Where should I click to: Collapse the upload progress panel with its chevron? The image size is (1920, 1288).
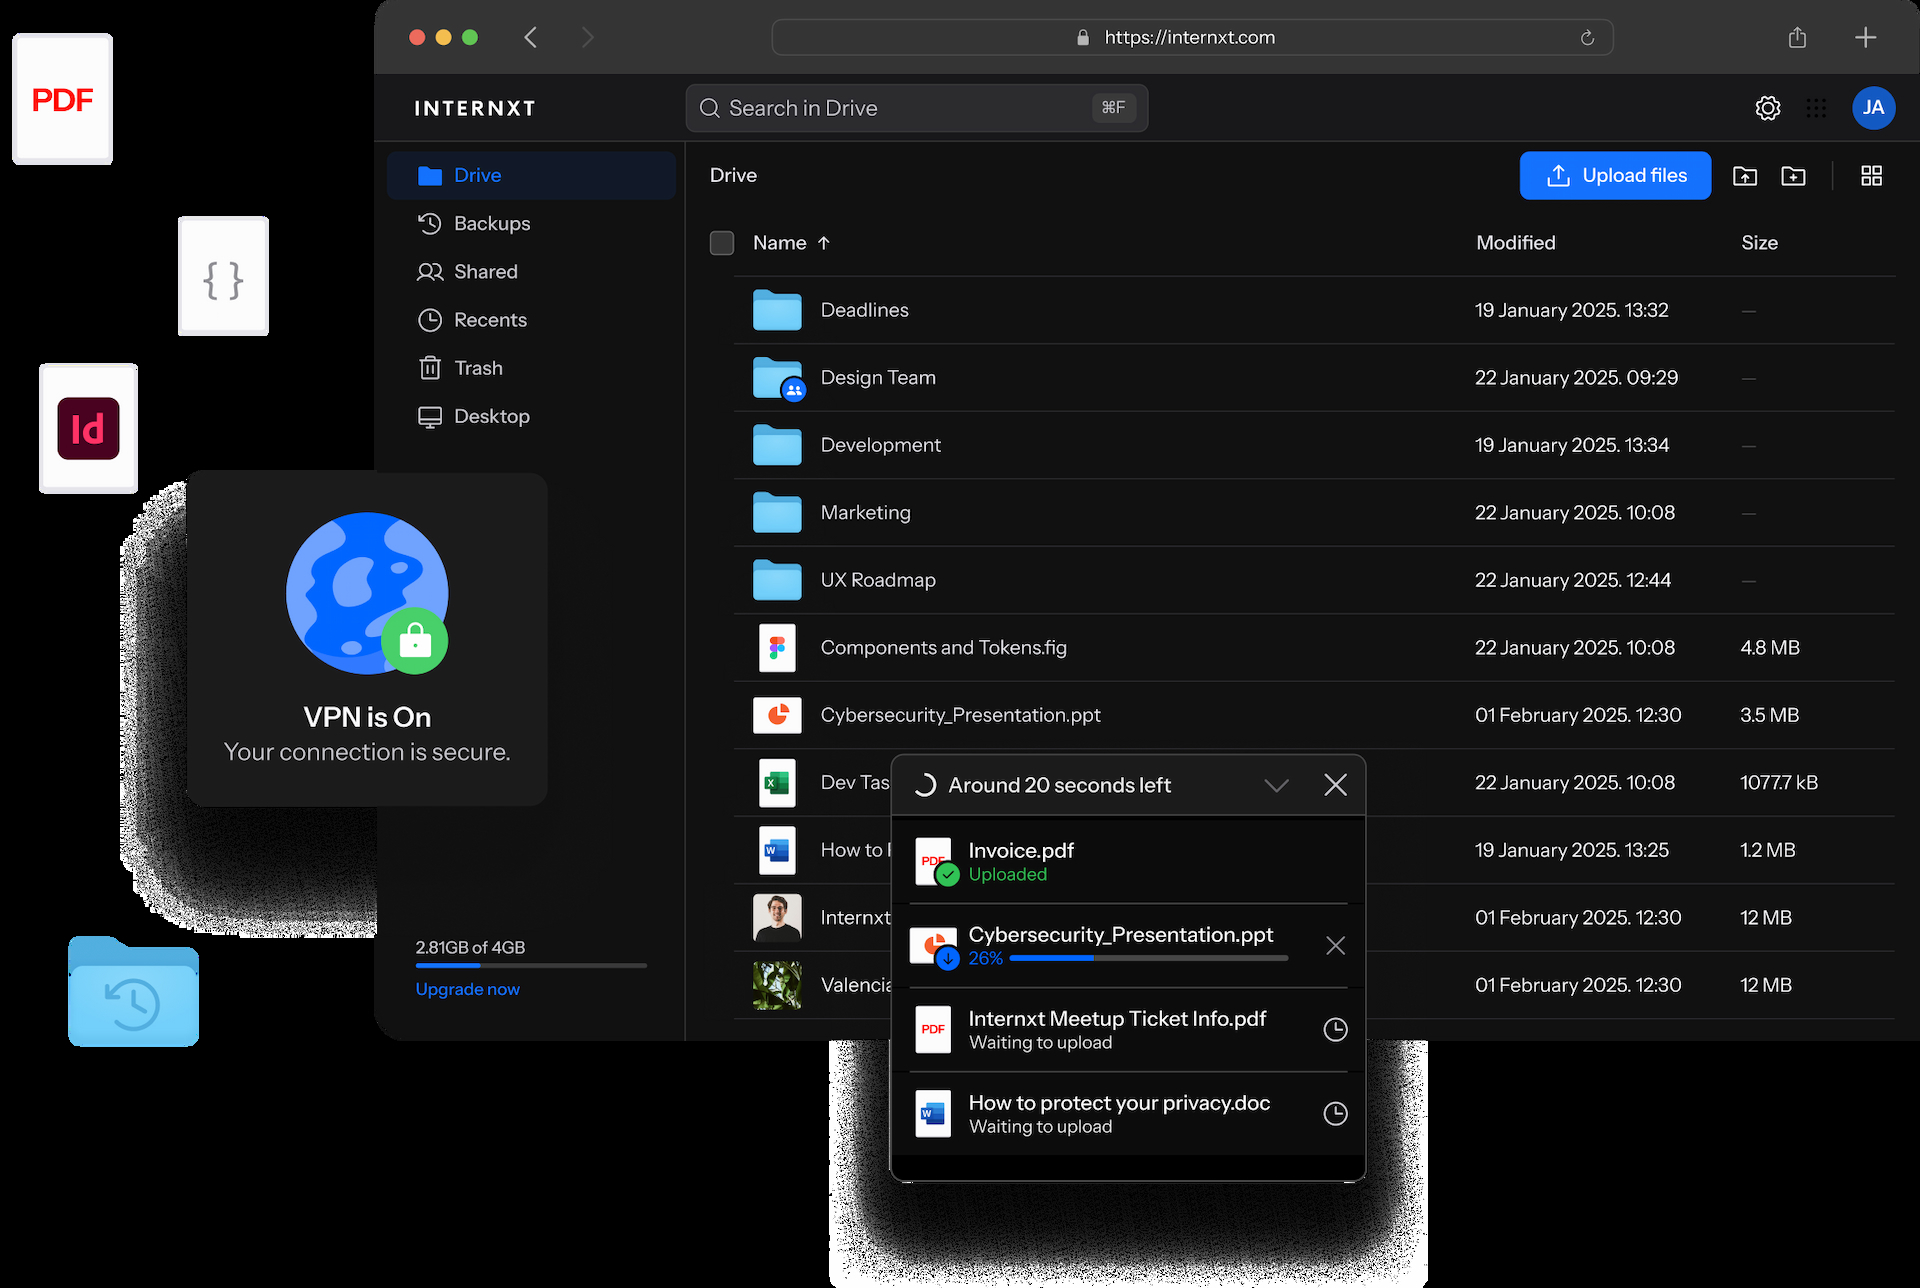click(x=1277, y=785)
